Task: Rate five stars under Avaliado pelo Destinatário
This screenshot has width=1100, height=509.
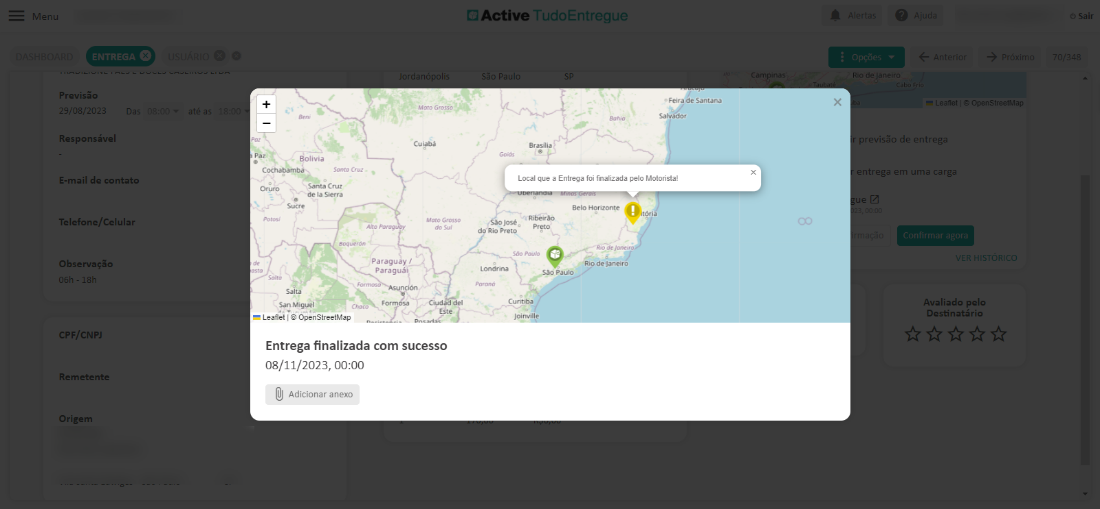Action: pos(999,334)
